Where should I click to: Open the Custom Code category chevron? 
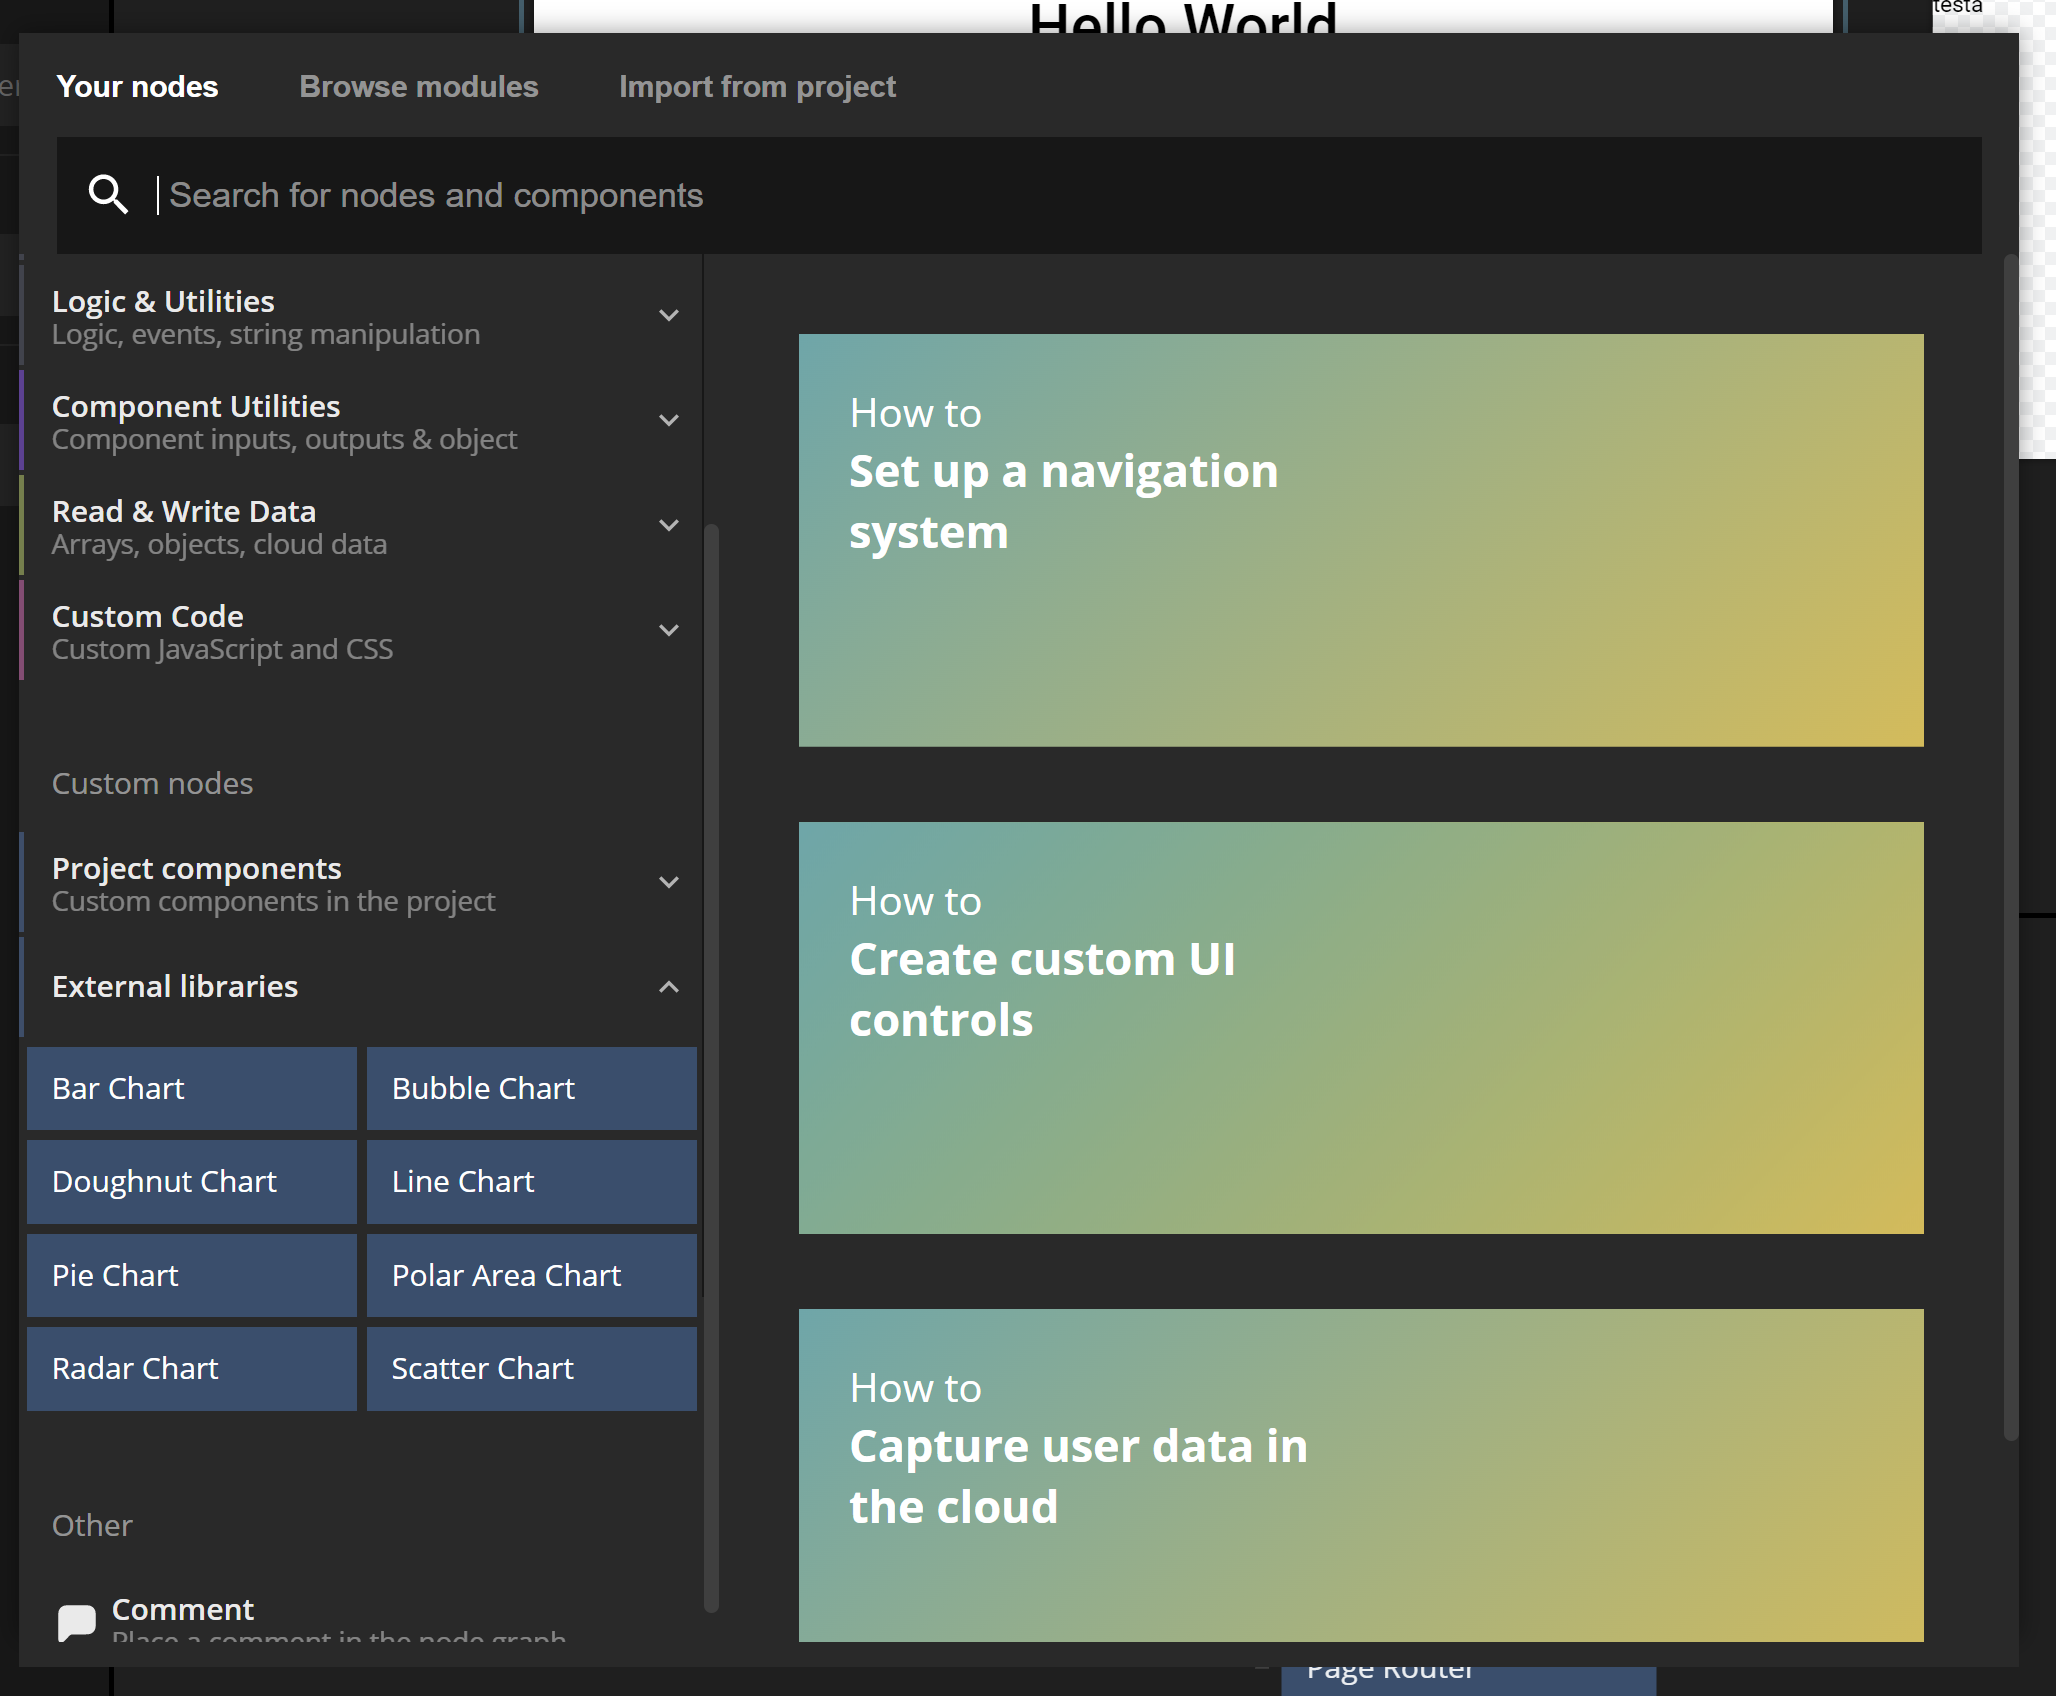[668, 631]
